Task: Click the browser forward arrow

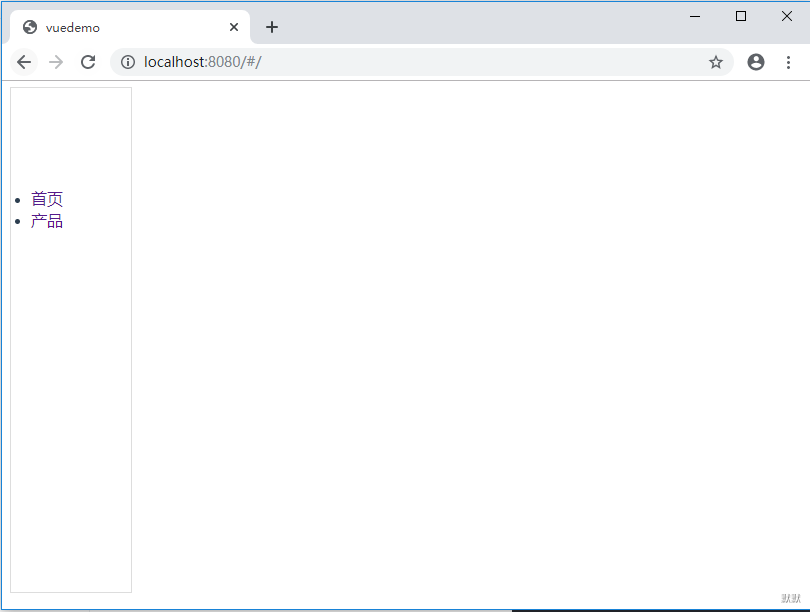Action: coord(56,62)
